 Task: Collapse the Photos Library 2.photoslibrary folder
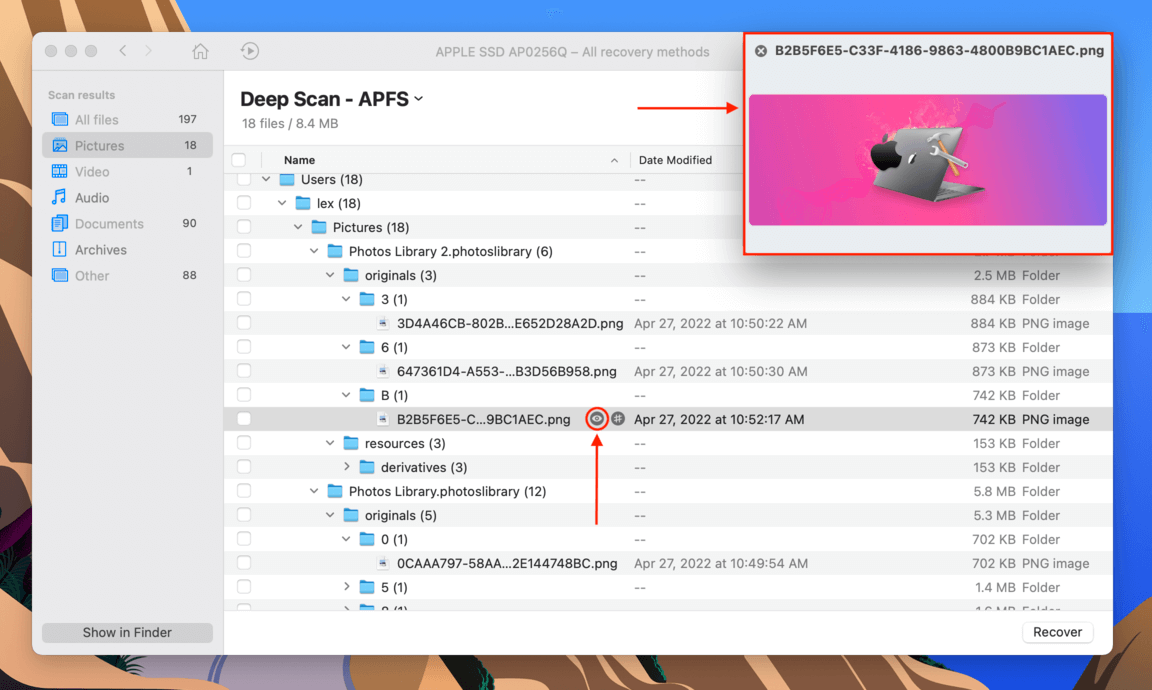pyautogui.click(x=314, y=251)
